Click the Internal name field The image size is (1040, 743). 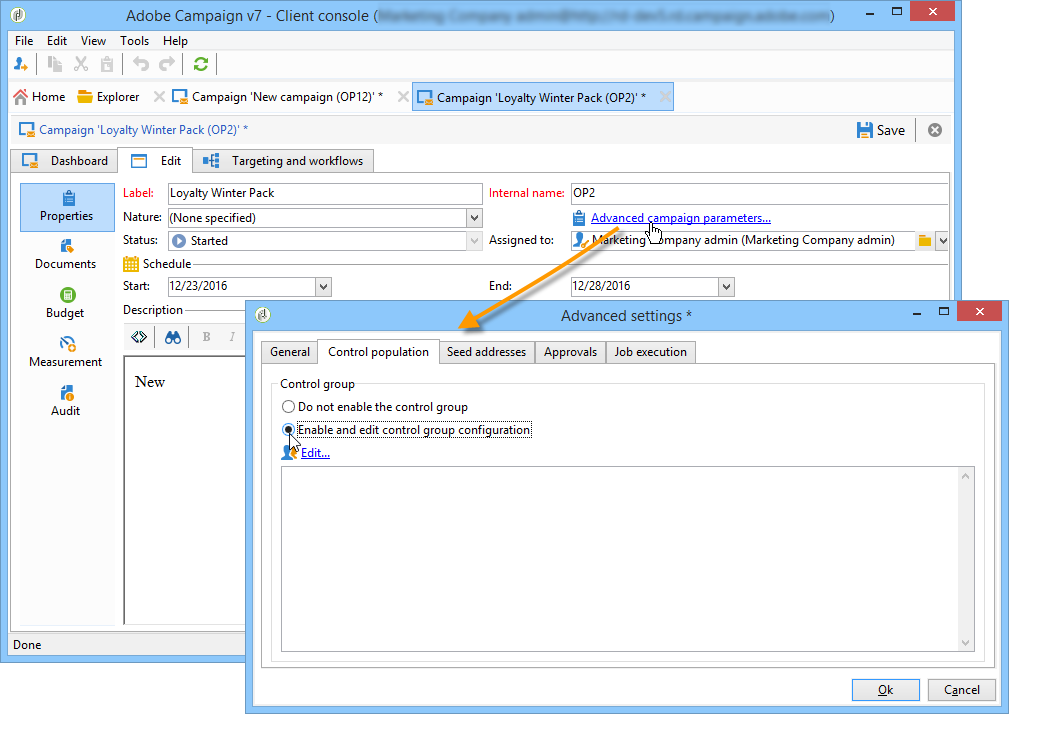759,194
